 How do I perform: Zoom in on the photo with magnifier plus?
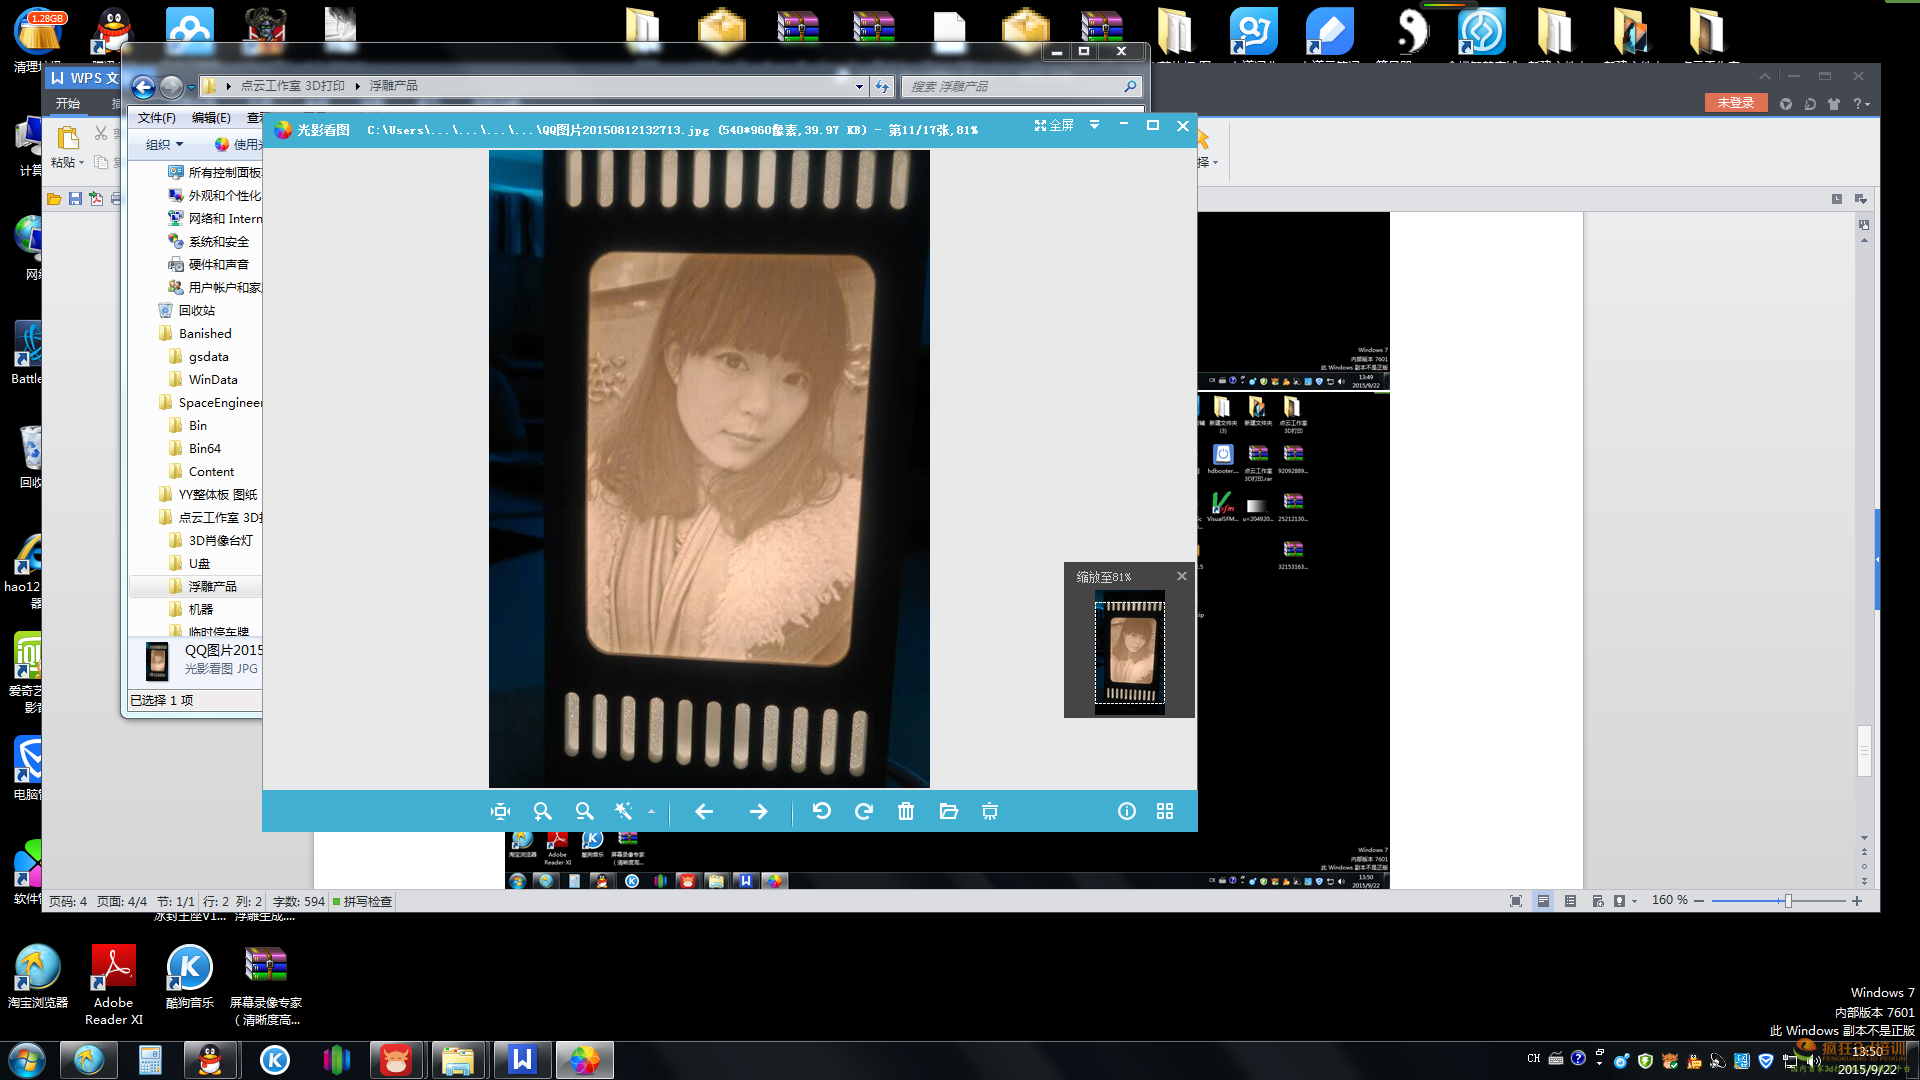[x=542, y=812]
